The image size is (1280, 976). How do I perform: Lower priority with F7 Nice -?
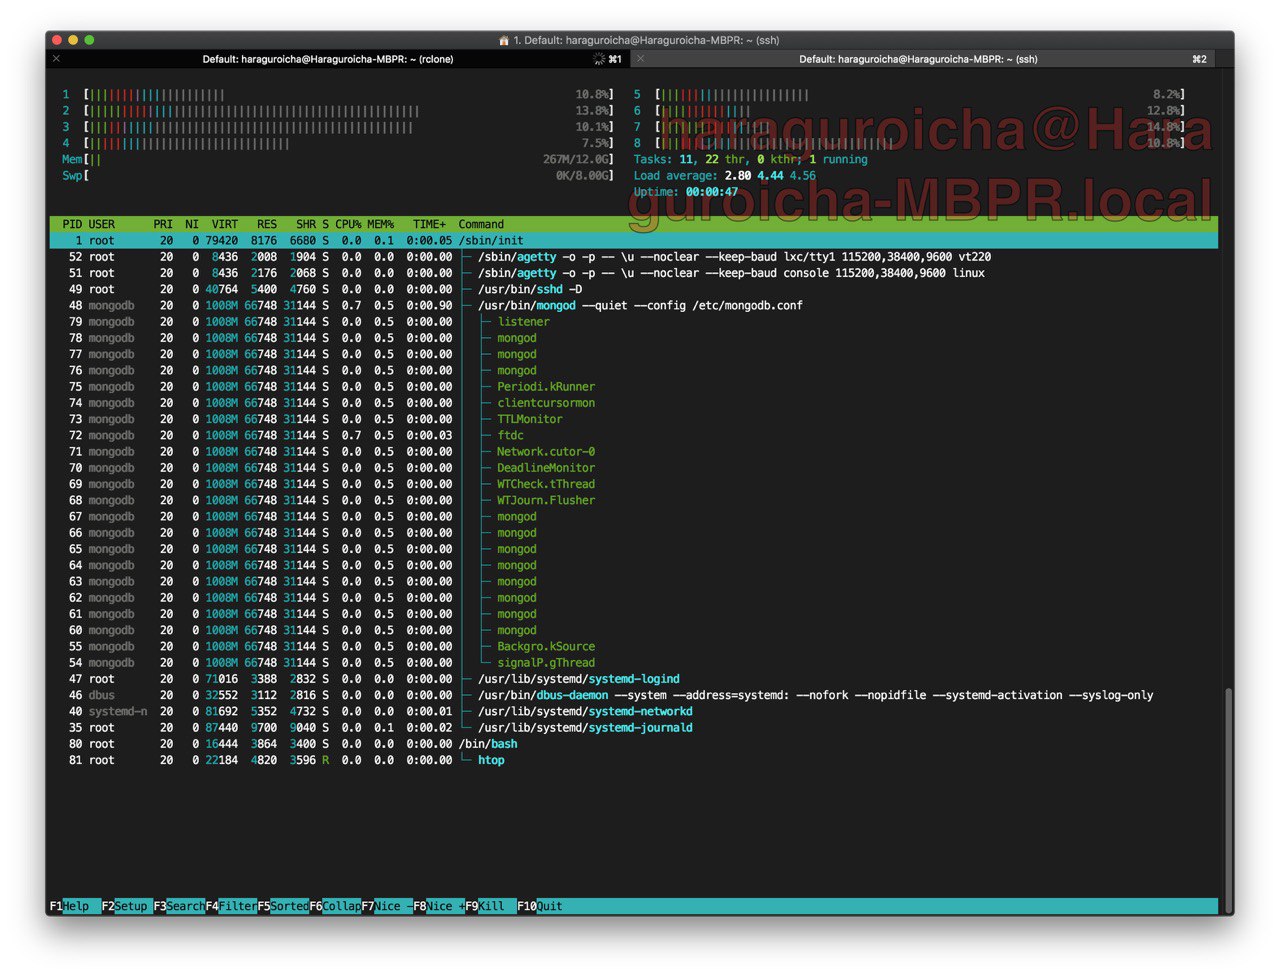[387, 906]
